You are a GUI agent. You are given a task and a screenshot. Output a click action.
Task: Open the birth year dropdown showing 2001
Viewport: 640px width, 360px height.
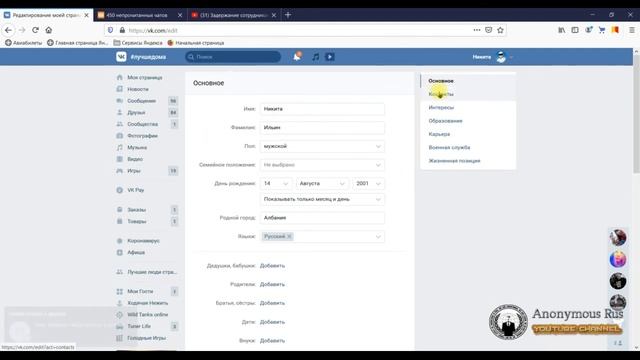[x=369, y=184]
